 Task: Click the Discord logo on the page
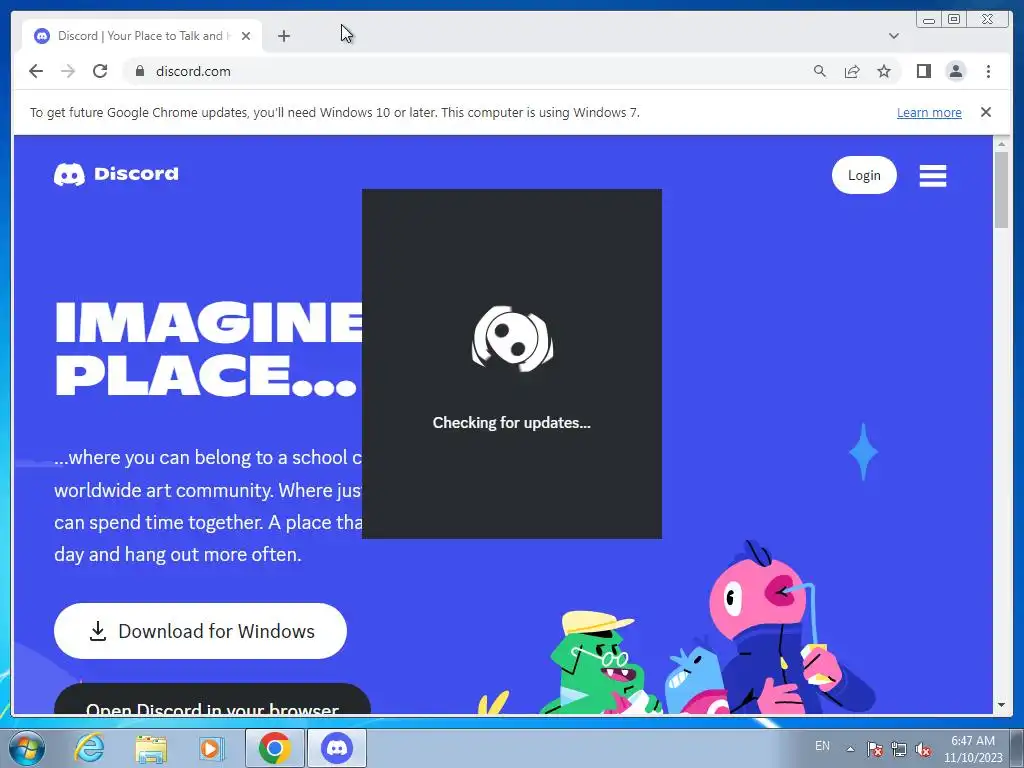pos(116,174)
